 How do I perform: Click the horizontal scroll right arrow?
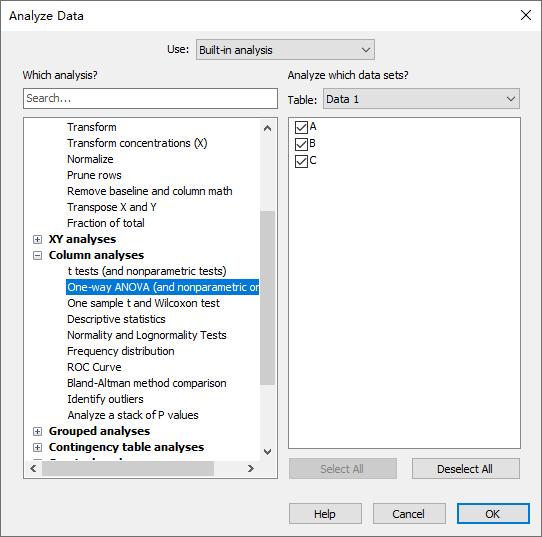tap(251, 469)
